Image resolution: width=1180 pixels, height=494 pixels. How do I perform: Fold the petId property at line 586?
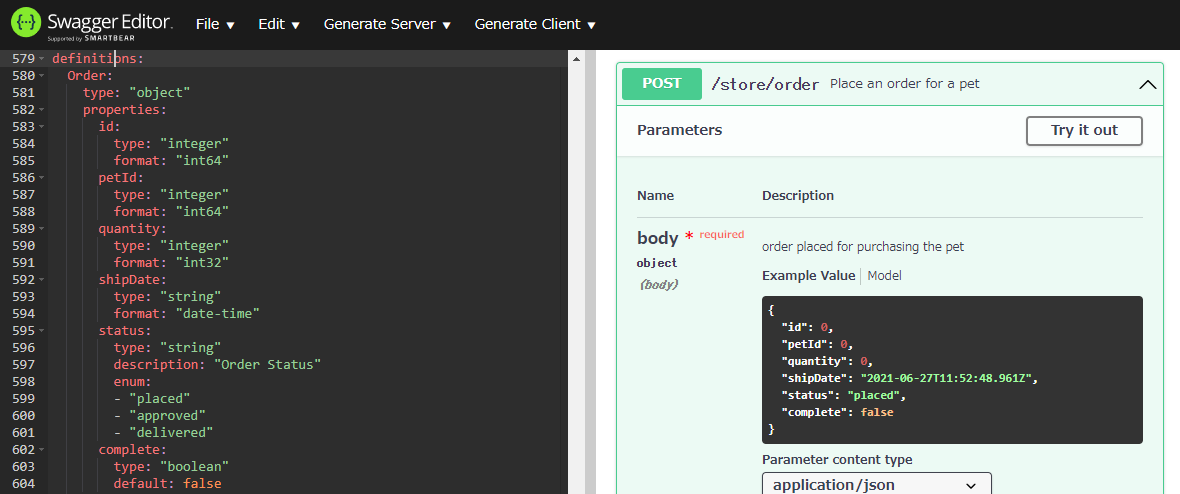(x=42, y=178)
